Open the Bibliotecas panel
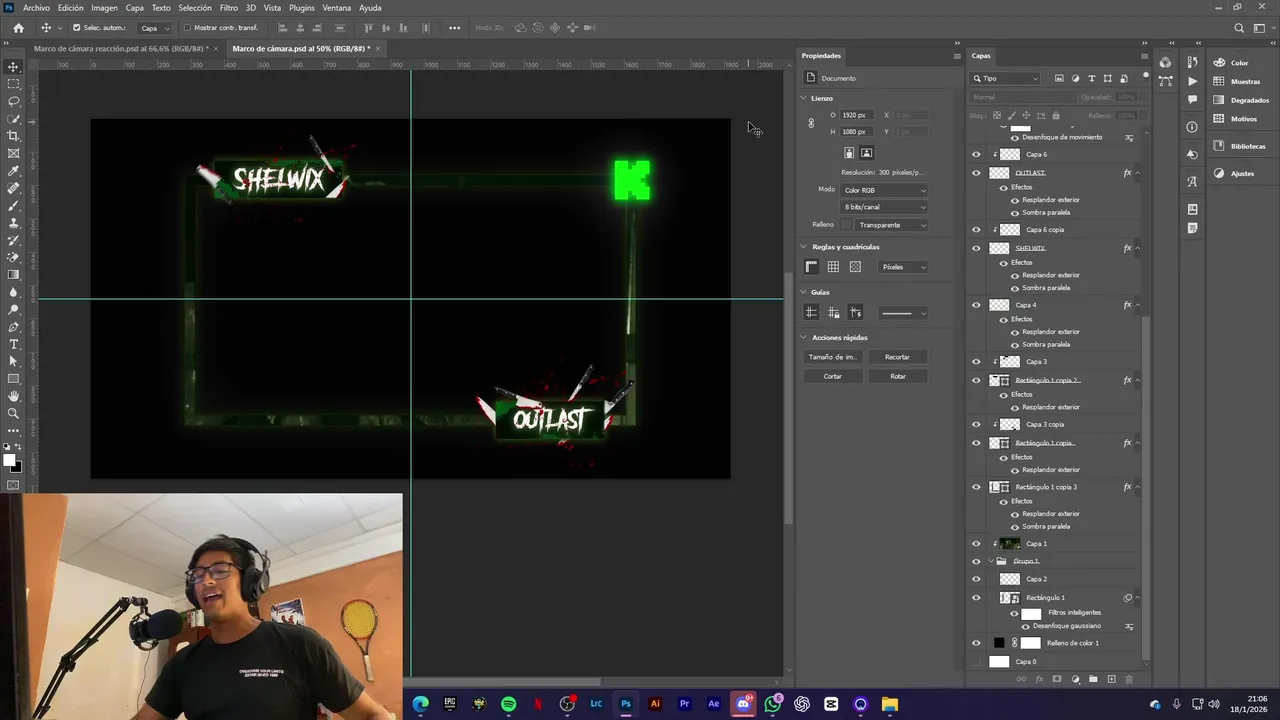Viewport: 1280px width, 720px height. (1240, 146)
